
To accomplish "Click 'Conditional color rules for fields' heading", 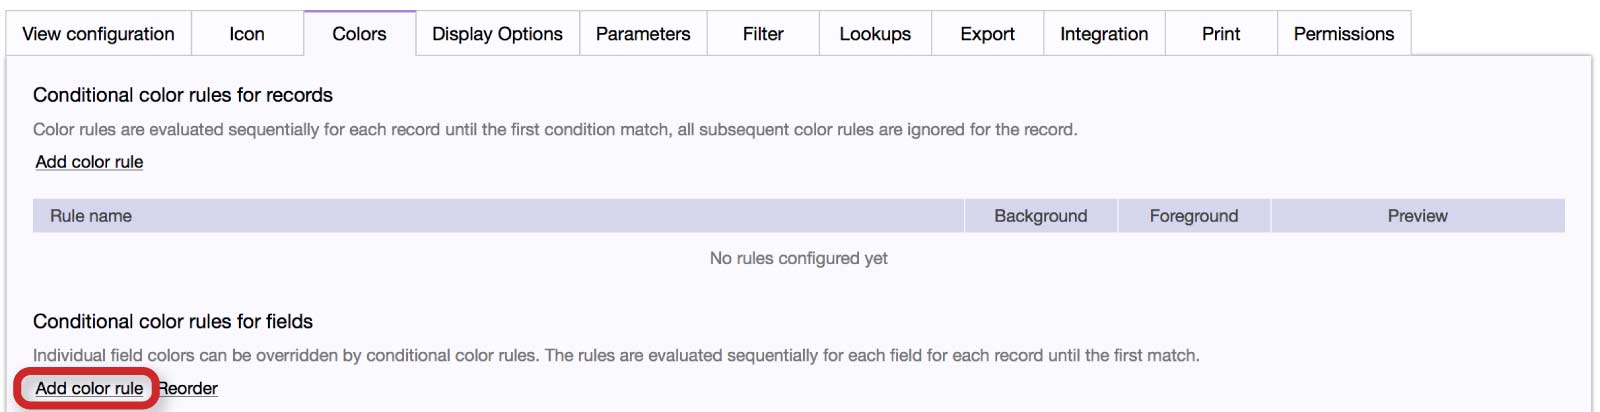I will click(x=173, y=321).
